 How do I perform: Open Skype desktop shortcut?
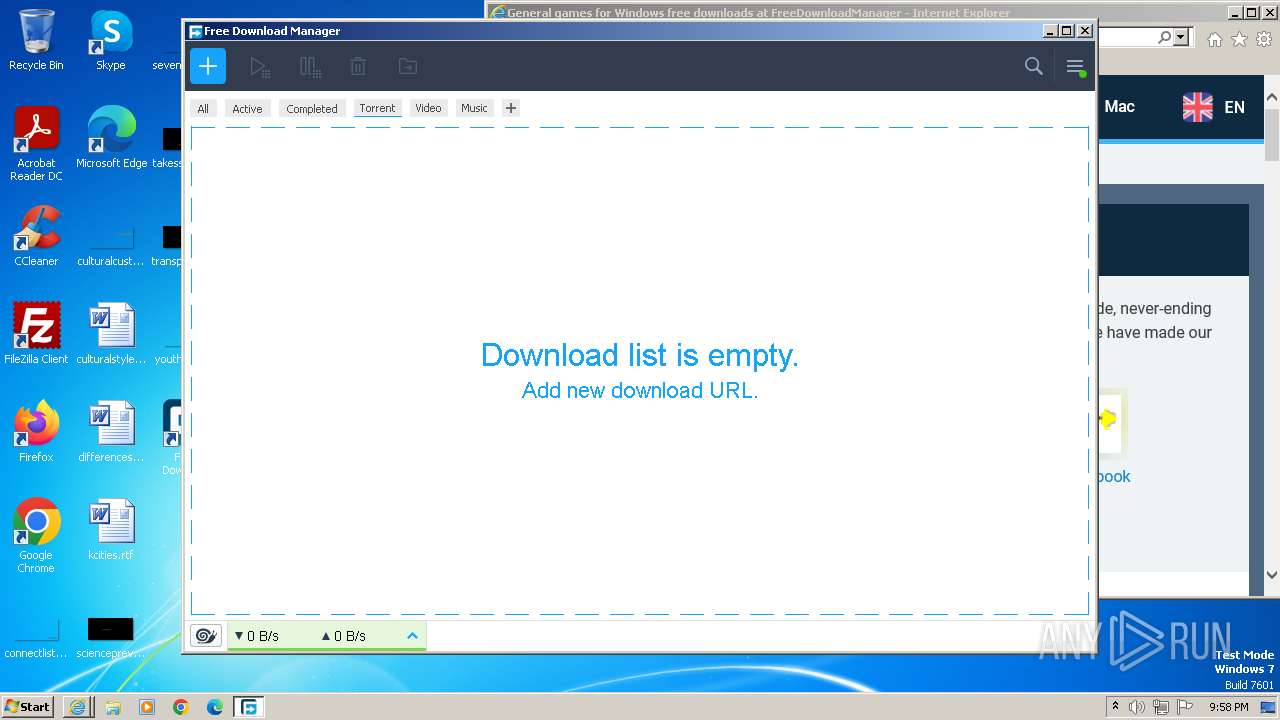111,40
